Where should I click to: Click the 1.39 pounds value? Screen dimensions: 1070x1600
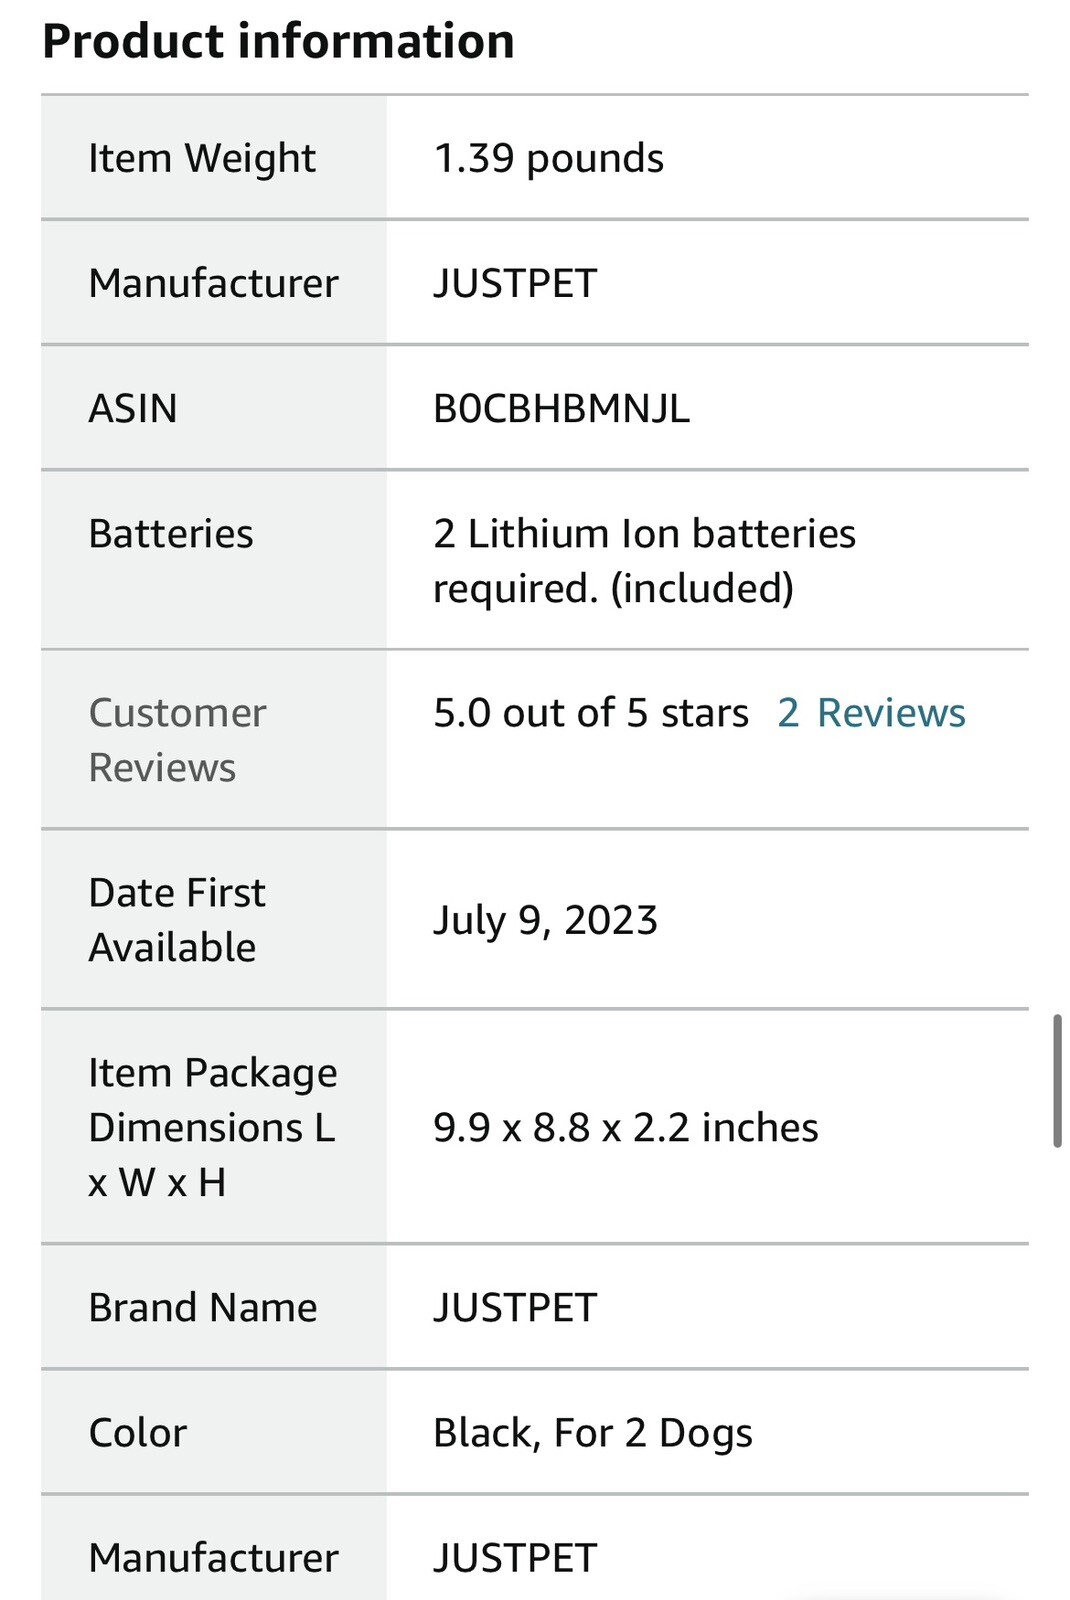pos(548,159)
